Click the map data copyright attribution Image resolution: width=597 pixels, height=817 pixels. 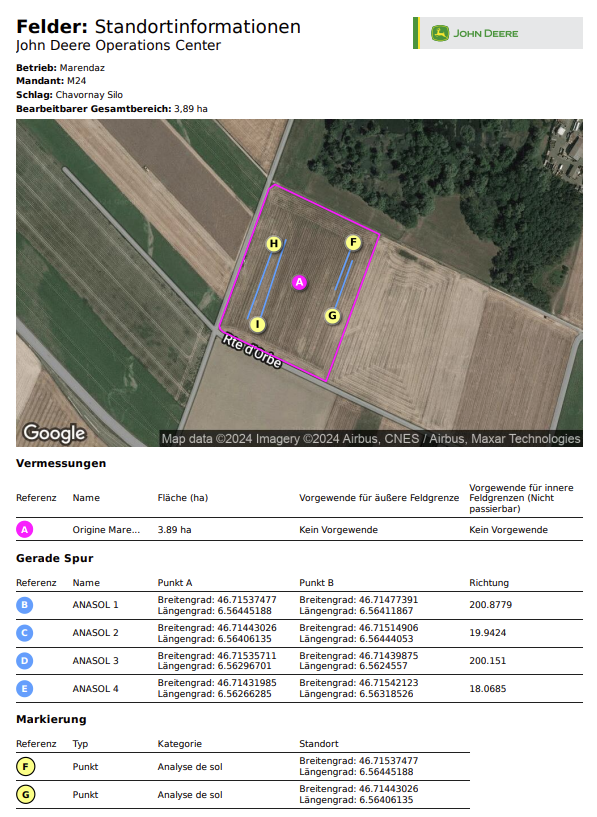(x=371, y=439)
